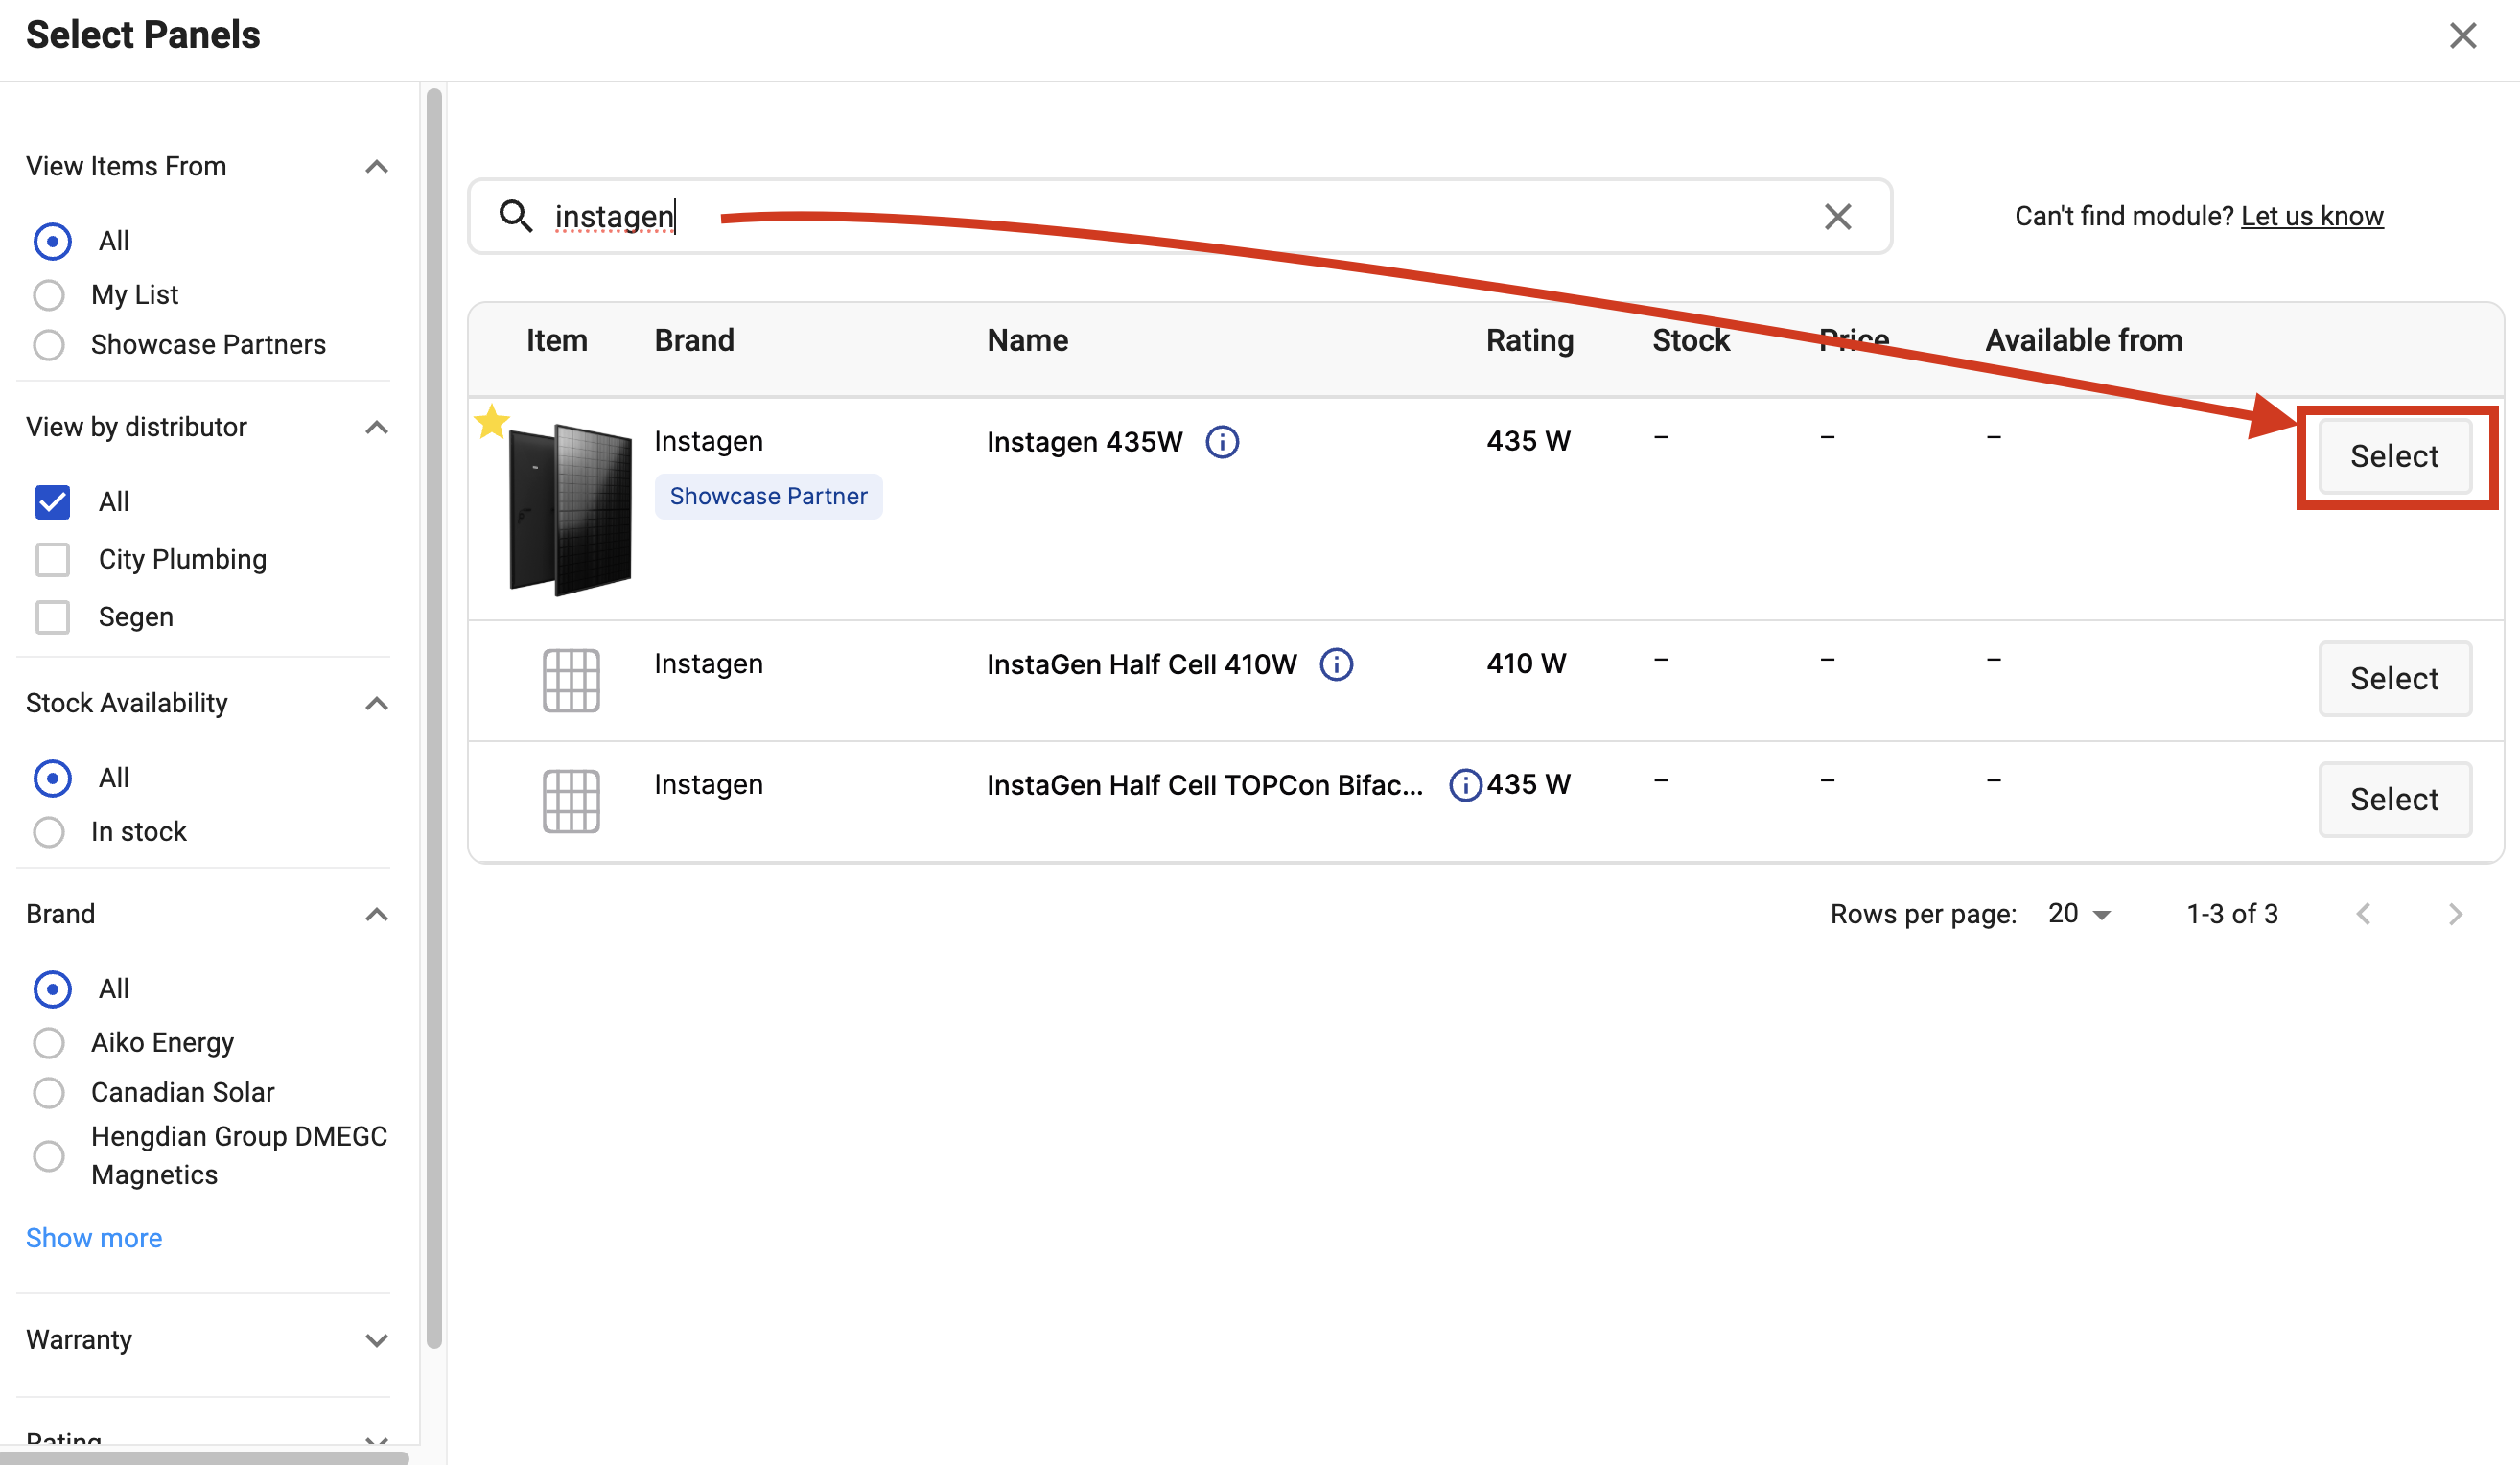Filter by Hengdian Group DMEGC Magnetics
This screenshot has width=2520, height=1465.
[x=49, y=1156]
